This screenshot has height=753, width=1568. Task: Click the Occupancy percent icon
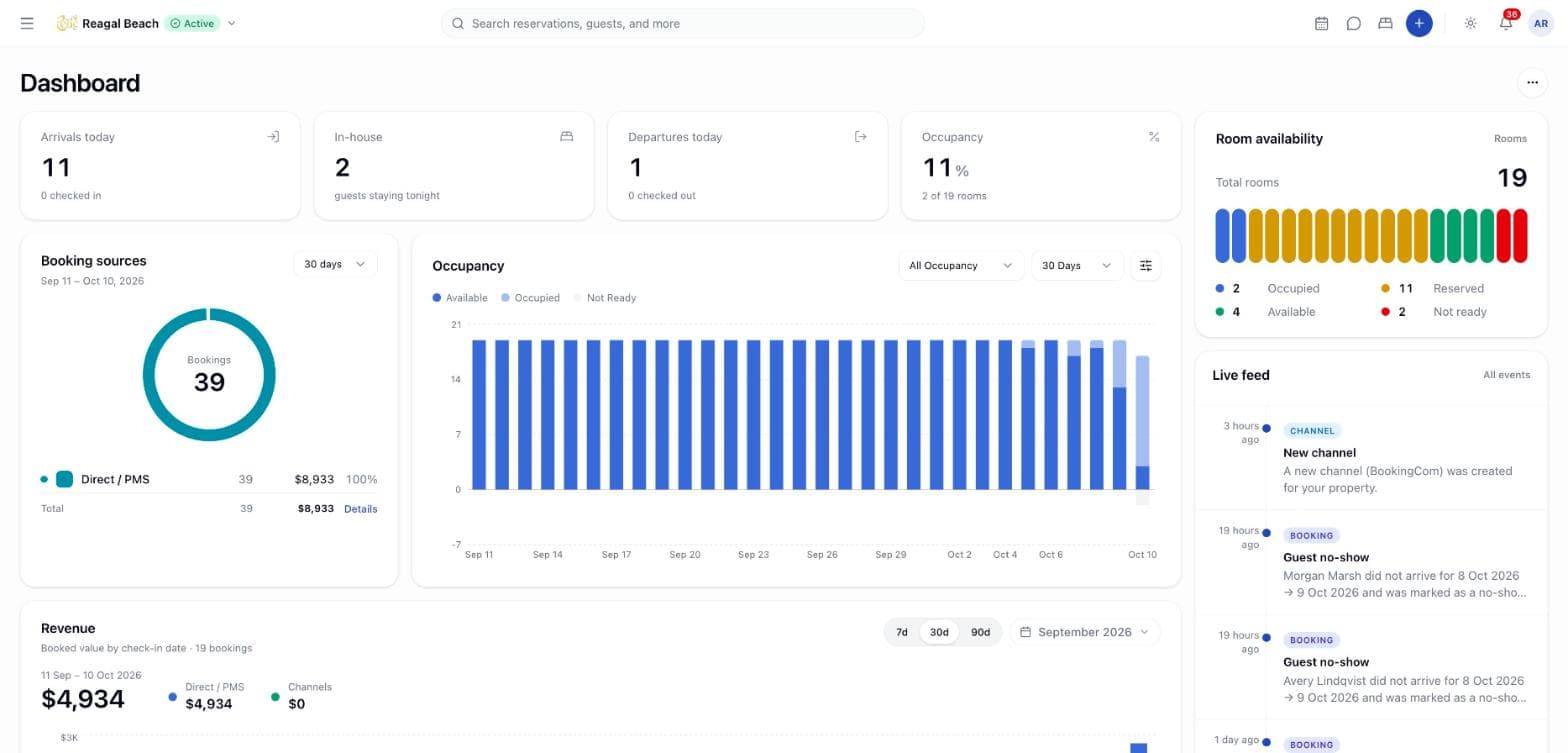[x=1154, y=137]
